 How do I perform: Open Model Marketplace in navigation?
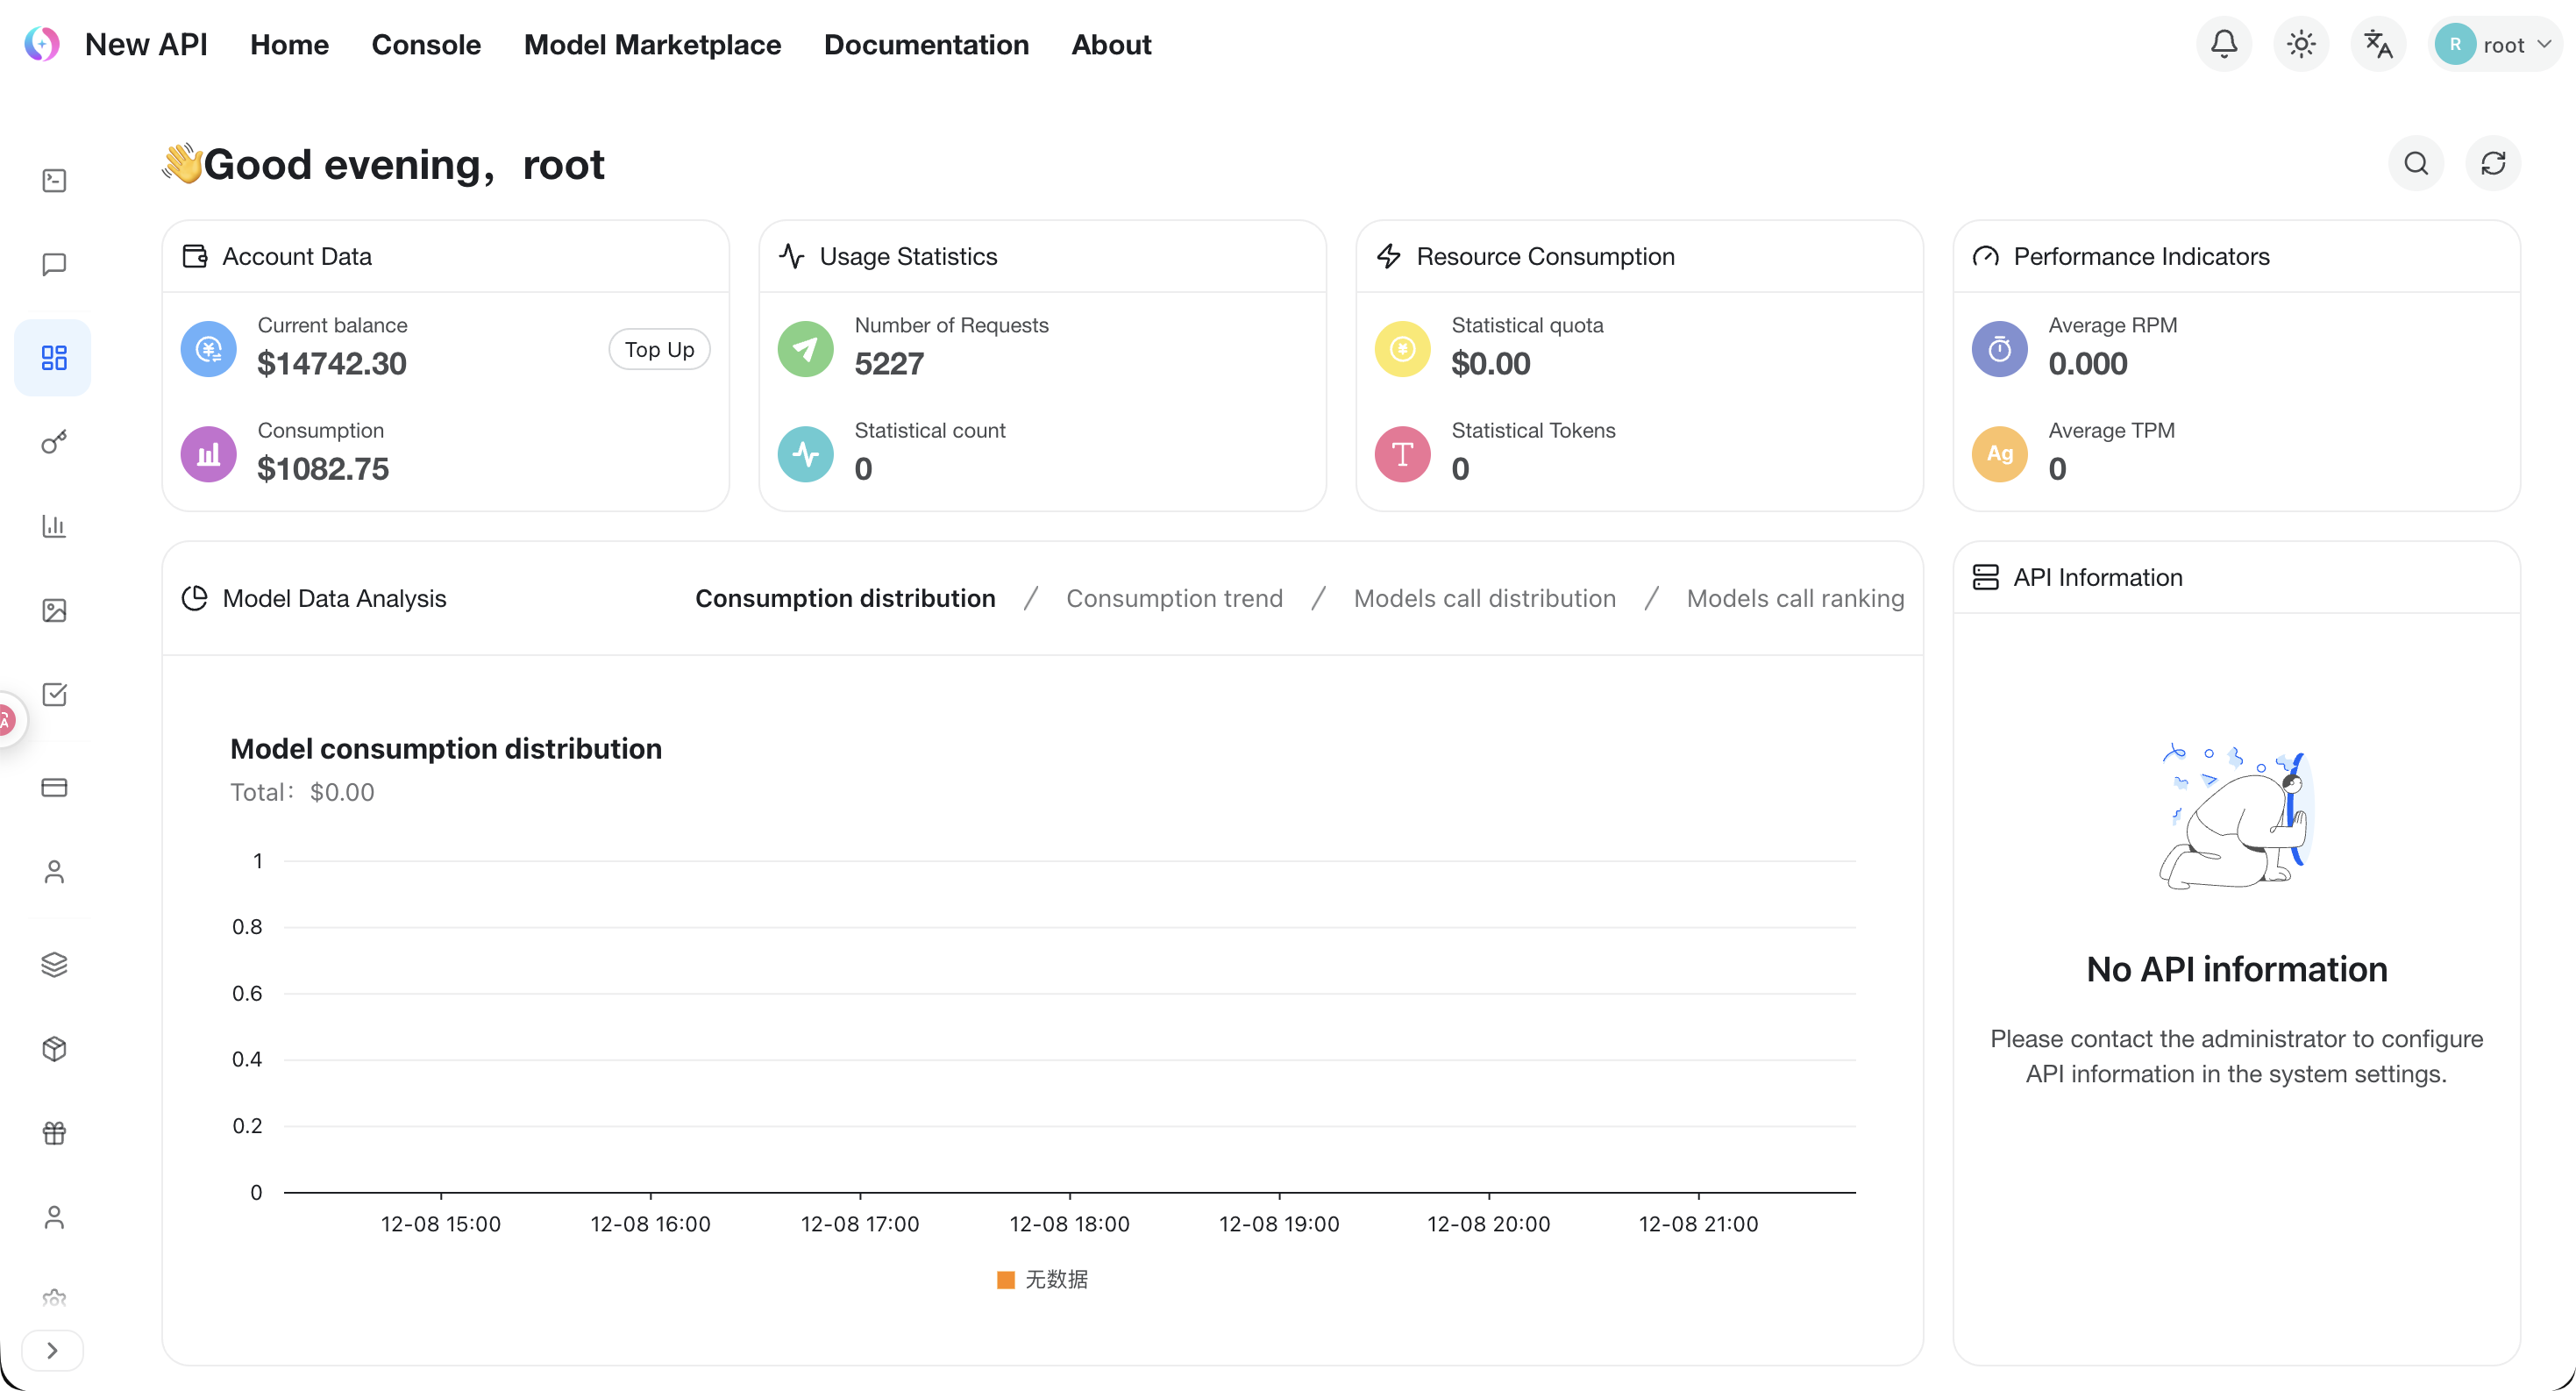point(652,44)
